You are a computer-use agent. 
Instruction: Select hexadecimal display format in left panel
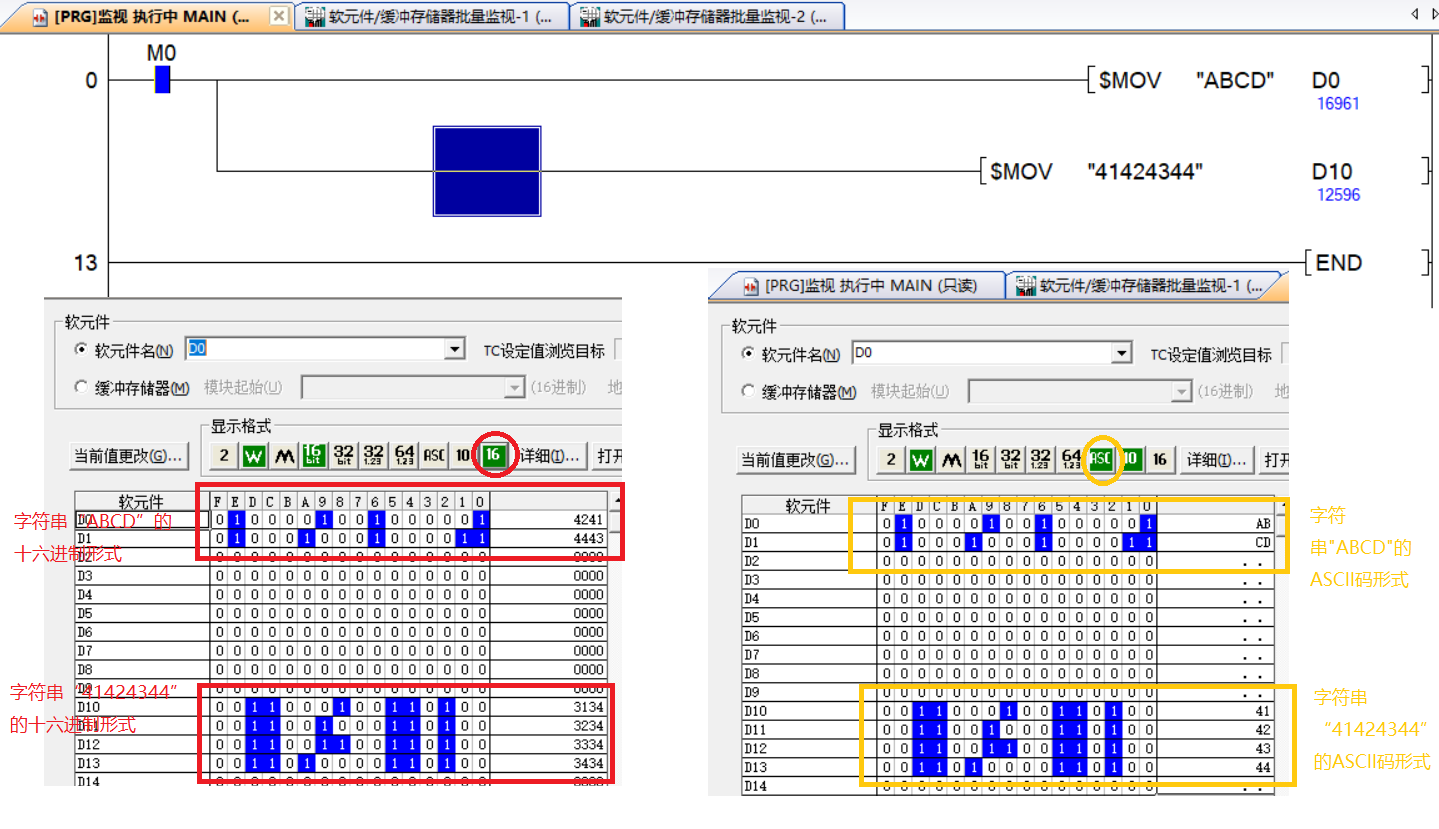(x=492, y=456)
